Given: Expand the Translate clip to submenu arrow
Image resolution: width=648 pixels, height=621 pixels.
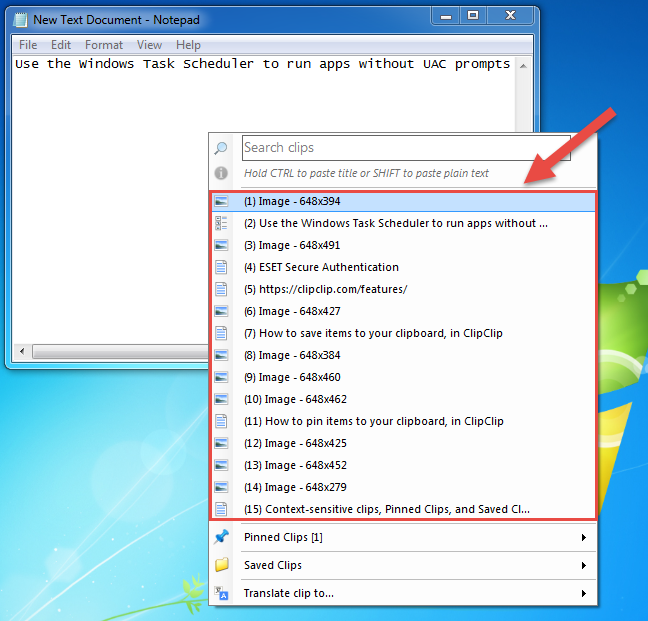Looking at the screenshot, I should (x=584, y=593).
